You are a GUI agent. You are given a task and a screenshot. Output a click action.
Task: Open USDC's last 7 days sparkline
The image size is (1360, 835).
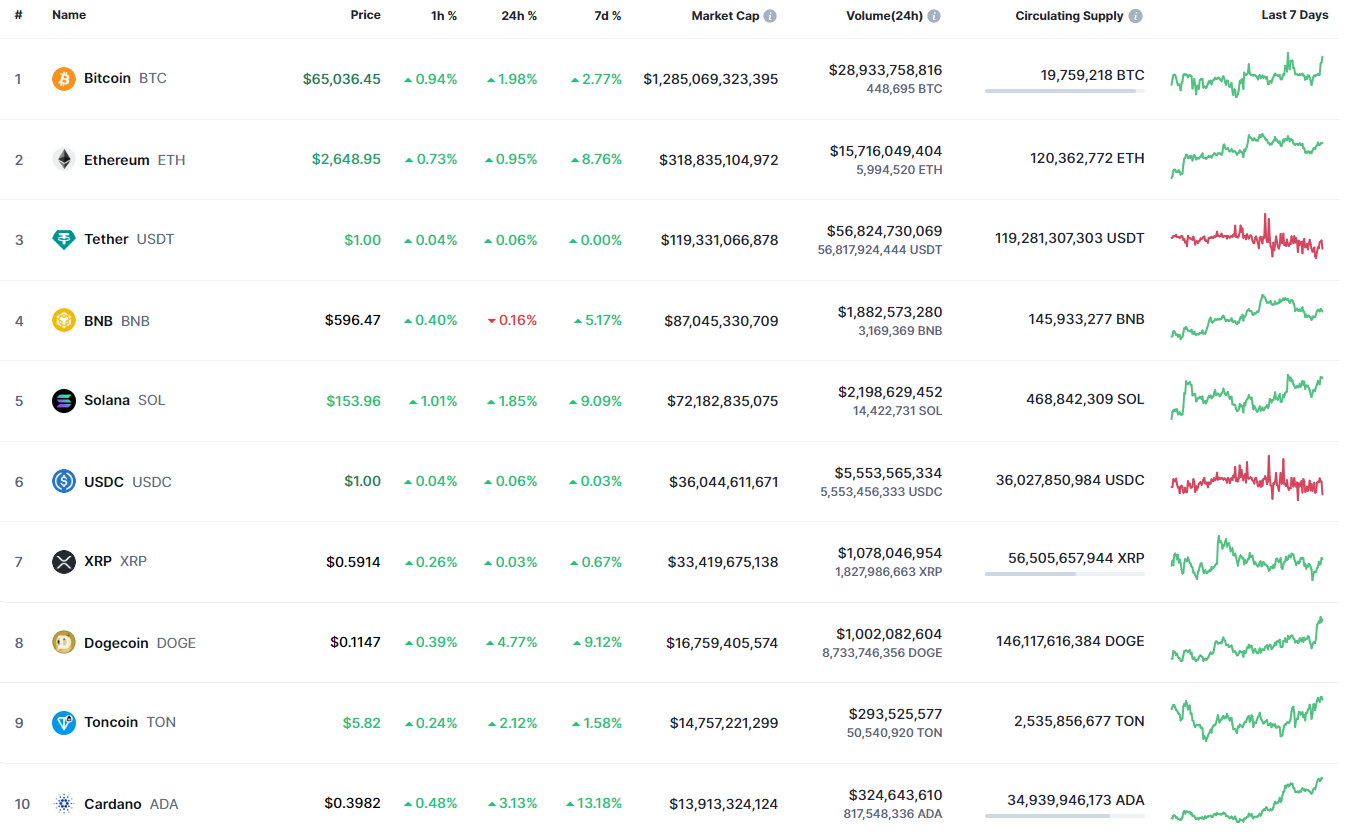tap(1247, 477)
